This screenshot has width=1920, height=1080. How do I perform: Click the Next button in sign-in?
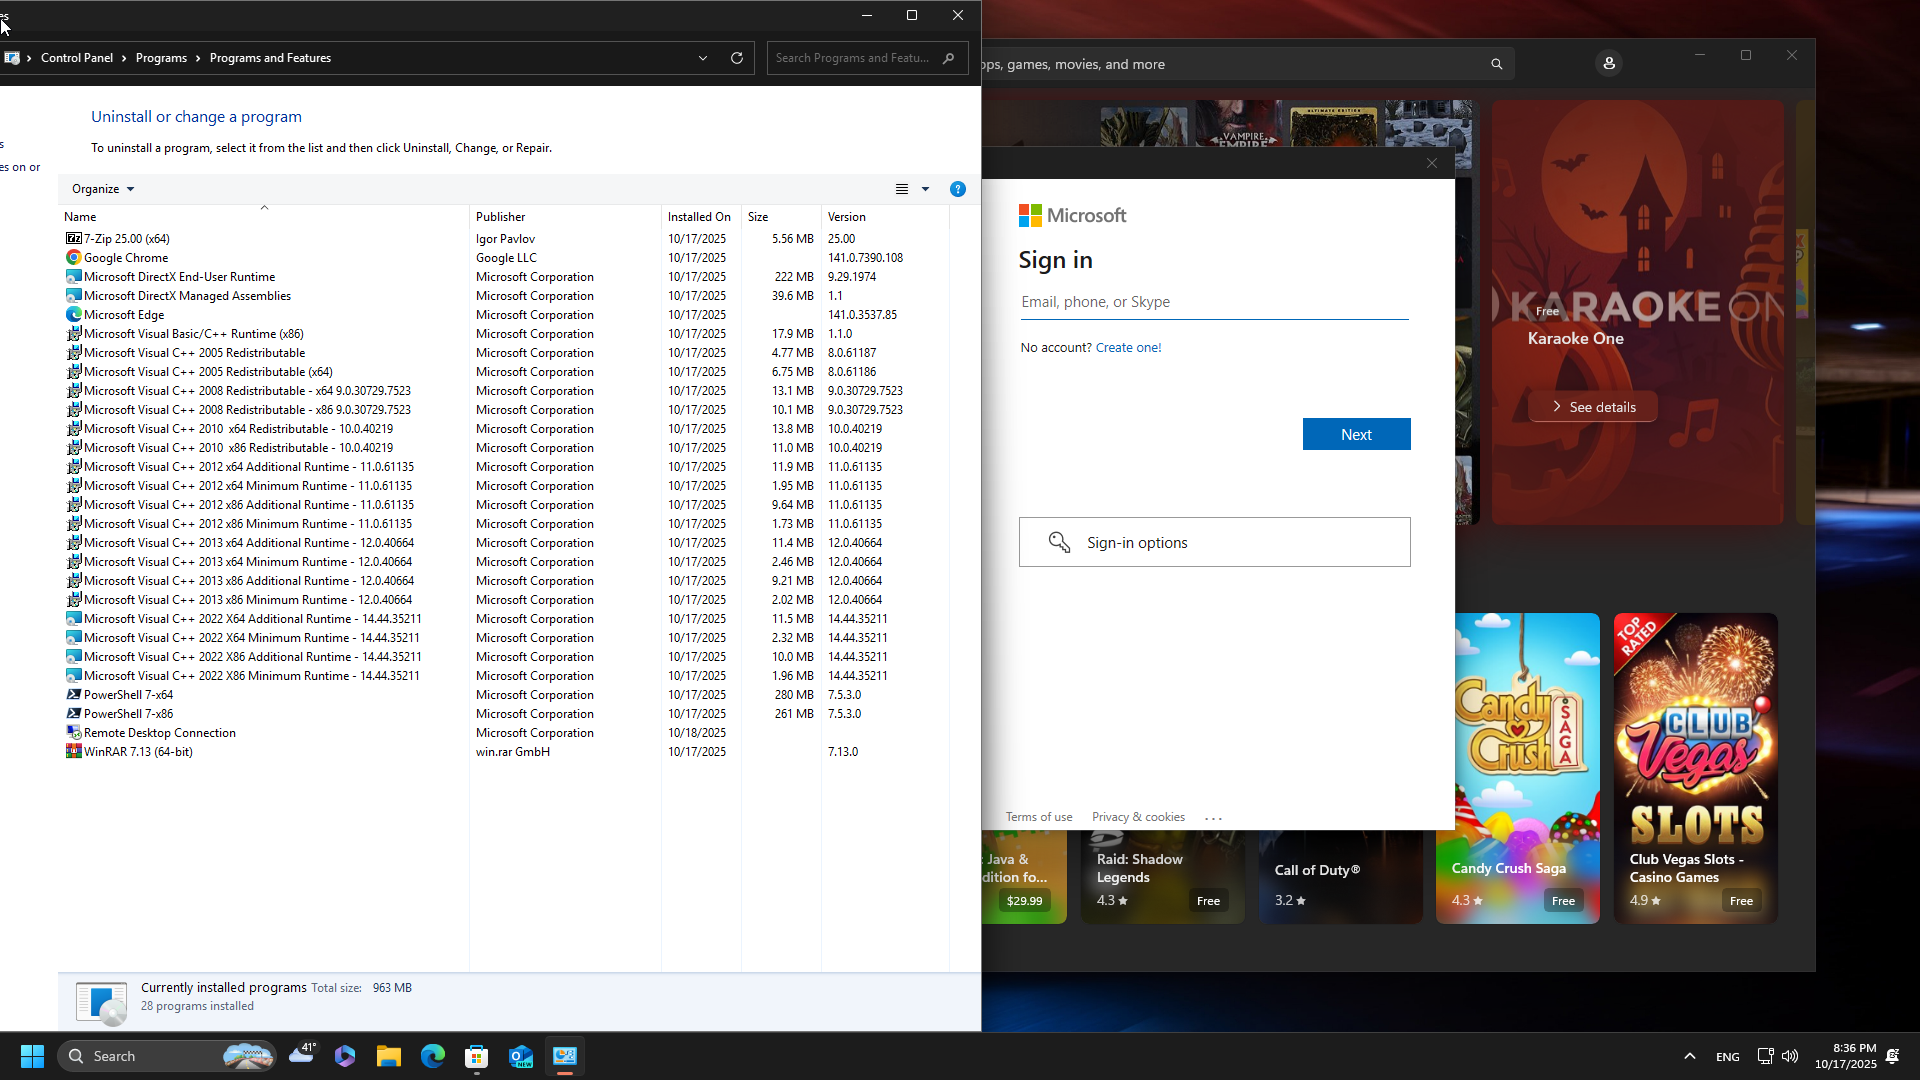pos(1356,434)
